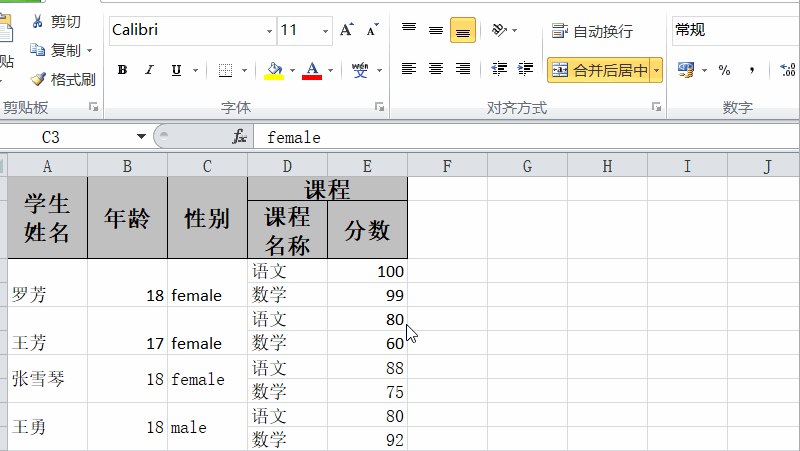Click the Merge and Center (合并后居中) button
Viewport: 800px width, 451px height.
pos(598,70)
